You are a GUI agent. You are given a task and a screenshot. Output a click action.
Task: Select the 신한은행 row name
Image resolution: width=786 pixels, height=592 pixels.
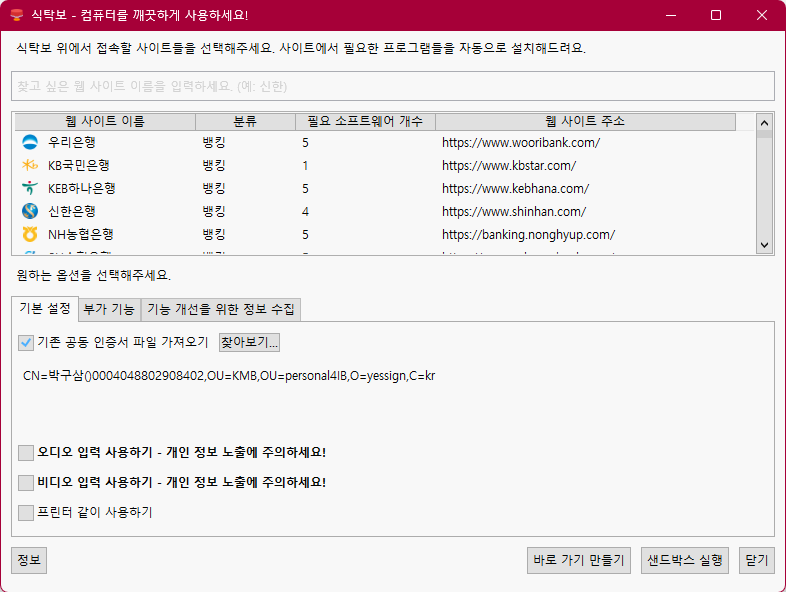pos(72,212)
